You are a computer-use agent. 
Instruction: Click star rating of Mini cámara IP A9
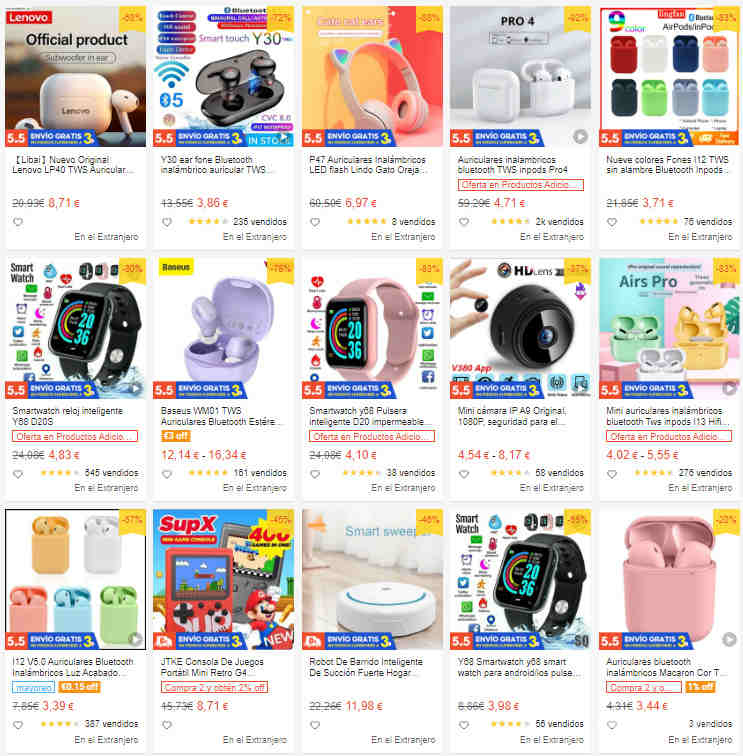[510, 473]
